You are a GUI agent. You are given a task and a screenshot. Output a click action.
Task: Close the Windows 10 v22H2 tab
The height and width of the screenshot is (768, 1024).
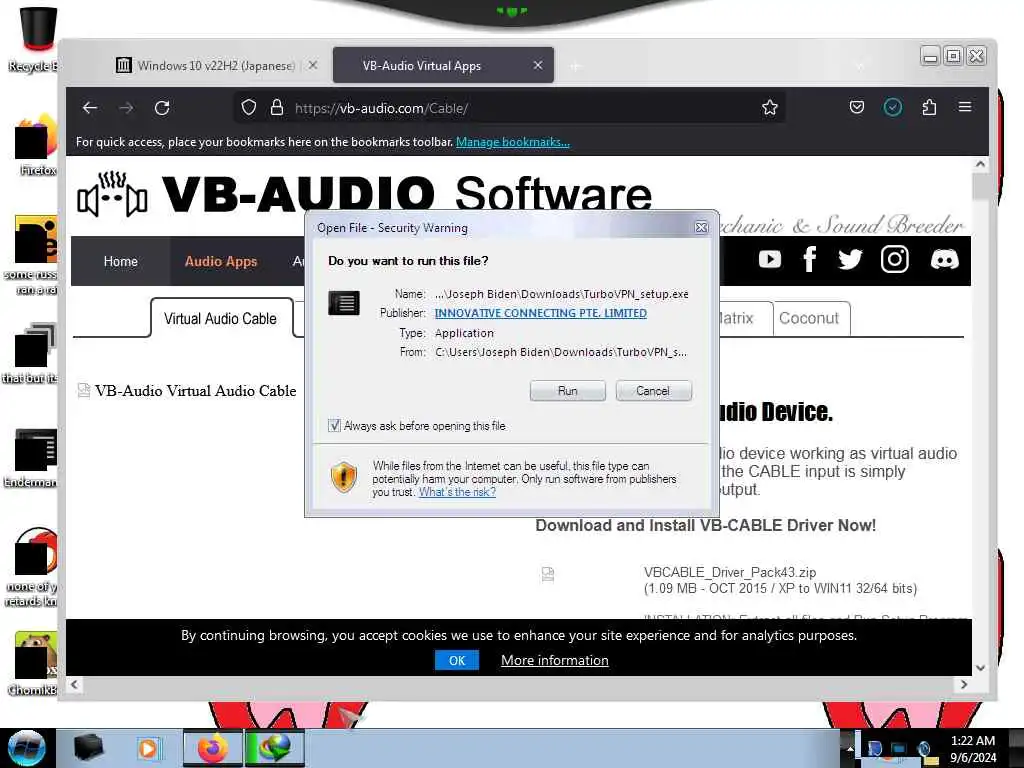pyautogui.click(x=313, y=65)
